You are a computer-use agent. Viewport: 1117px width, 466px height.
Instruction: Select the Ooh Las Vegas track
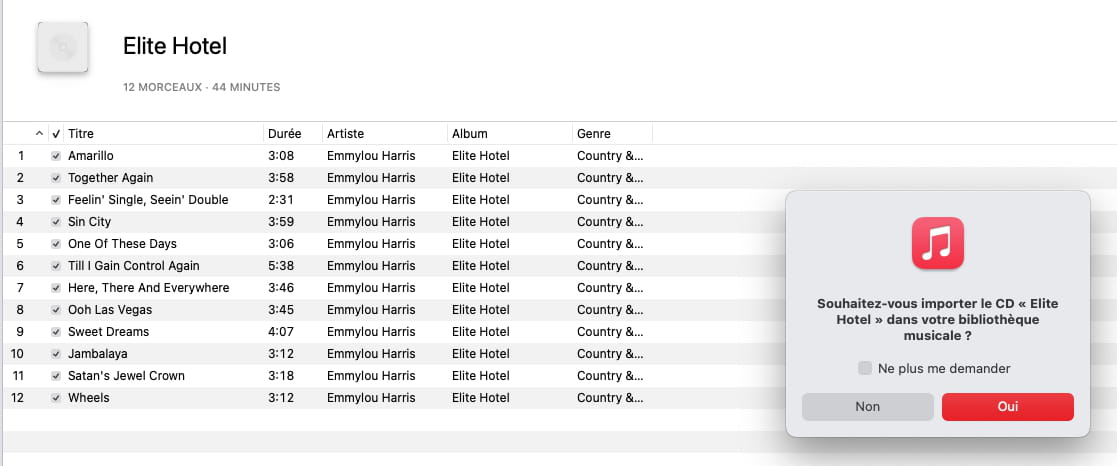coord(393,310)
